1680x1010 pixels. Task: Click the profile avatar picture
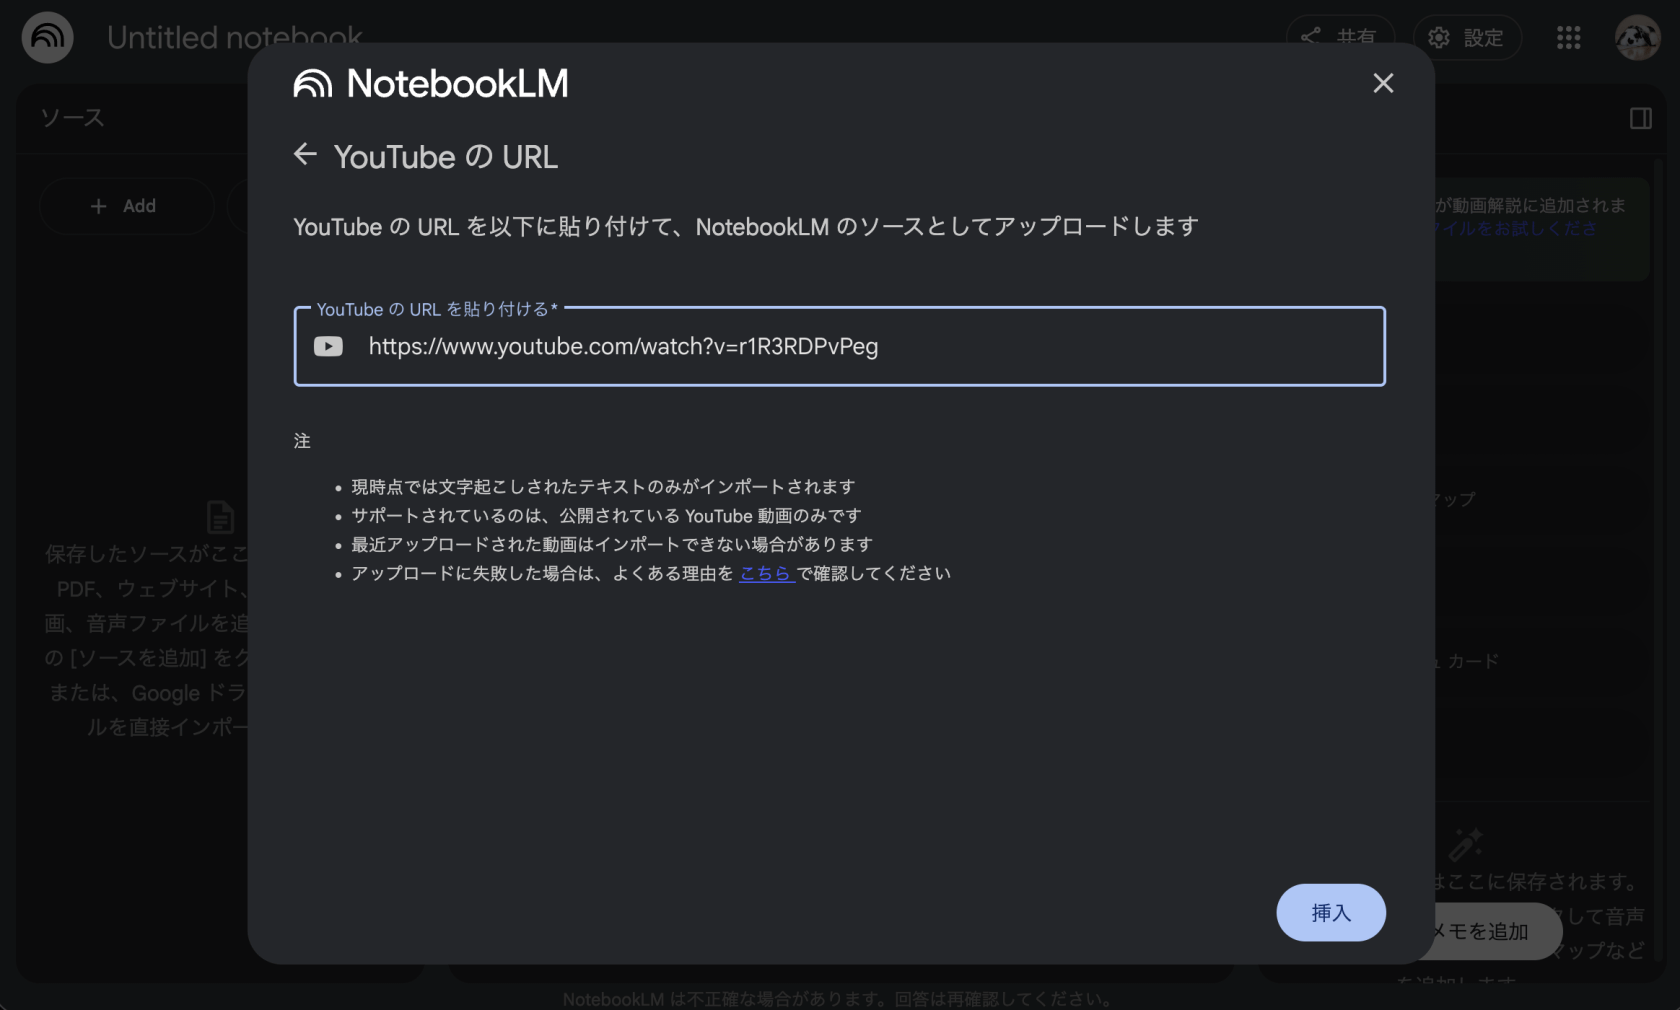click(x=1637, y=38)
